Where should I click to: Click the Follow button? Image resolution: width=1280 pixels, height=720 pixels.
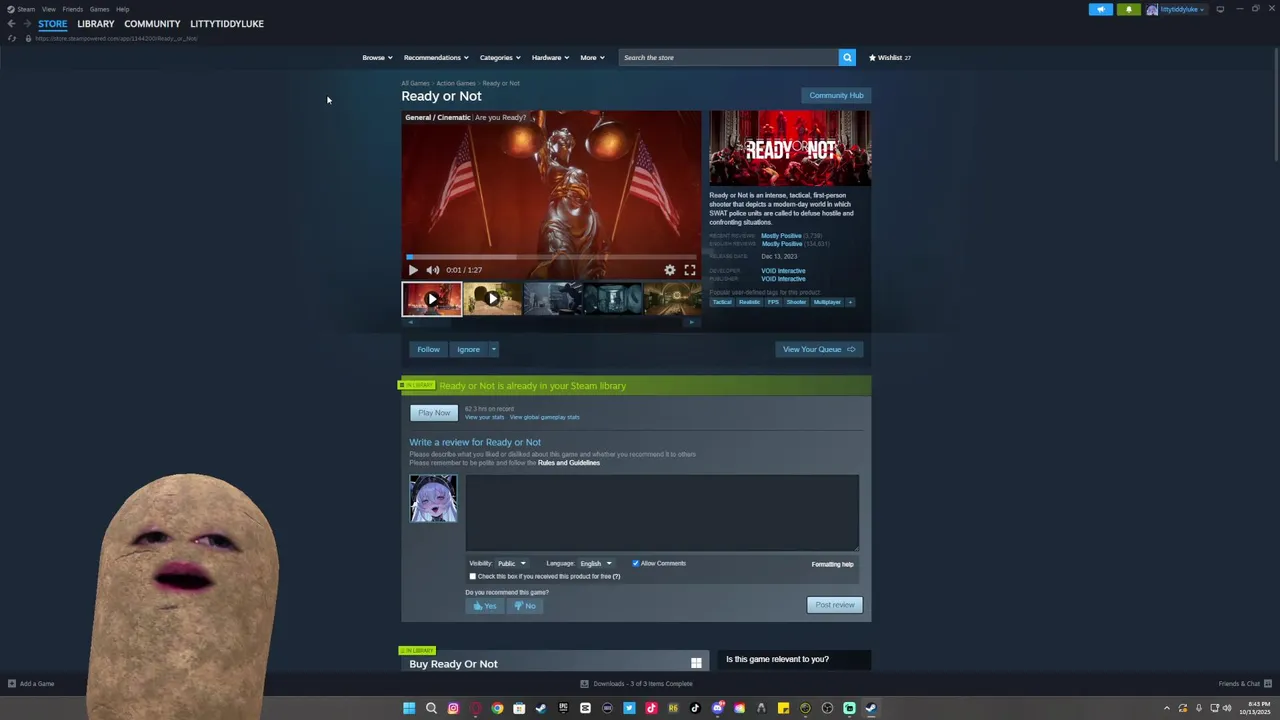coord(428,349)
